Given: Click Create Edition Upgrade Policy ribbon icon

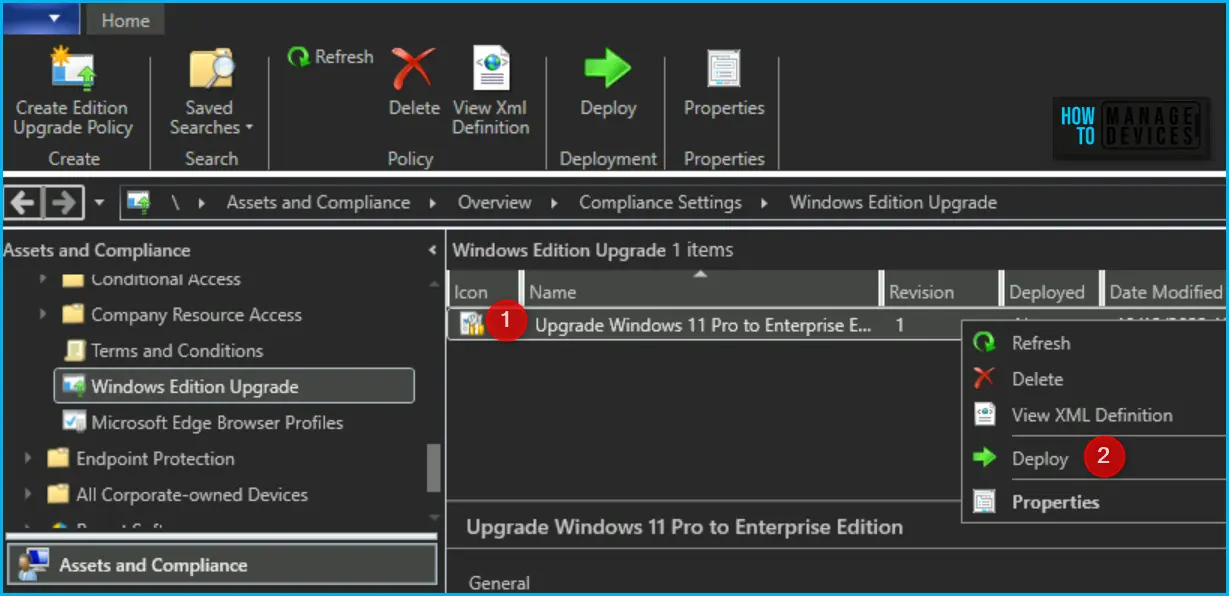Looking at the screenshot, I should 72,69.
